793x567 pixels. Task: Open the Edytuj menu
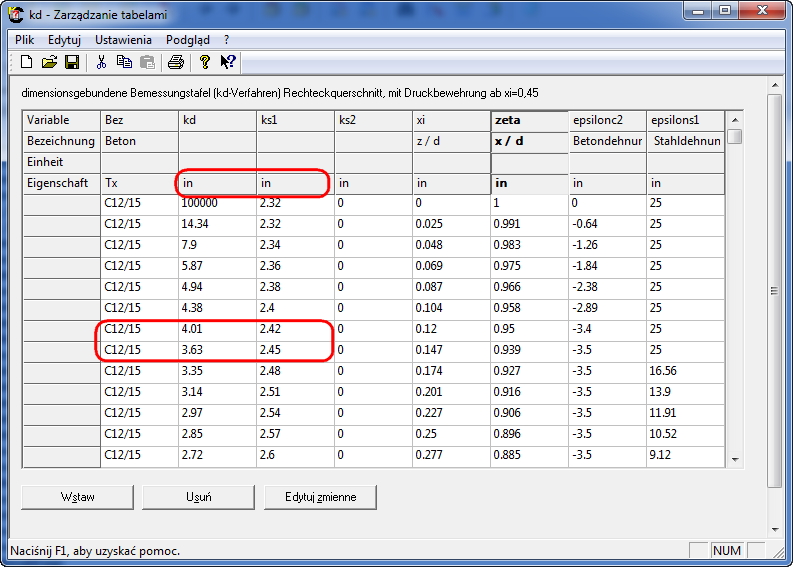click(64, 40)
